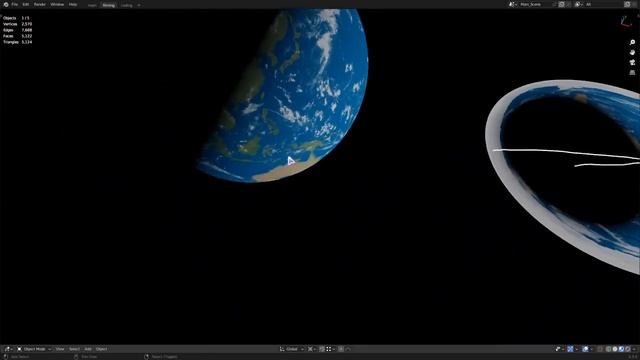
Task: Open the editor type dropdown in viewport header
Action: [8, 349]
